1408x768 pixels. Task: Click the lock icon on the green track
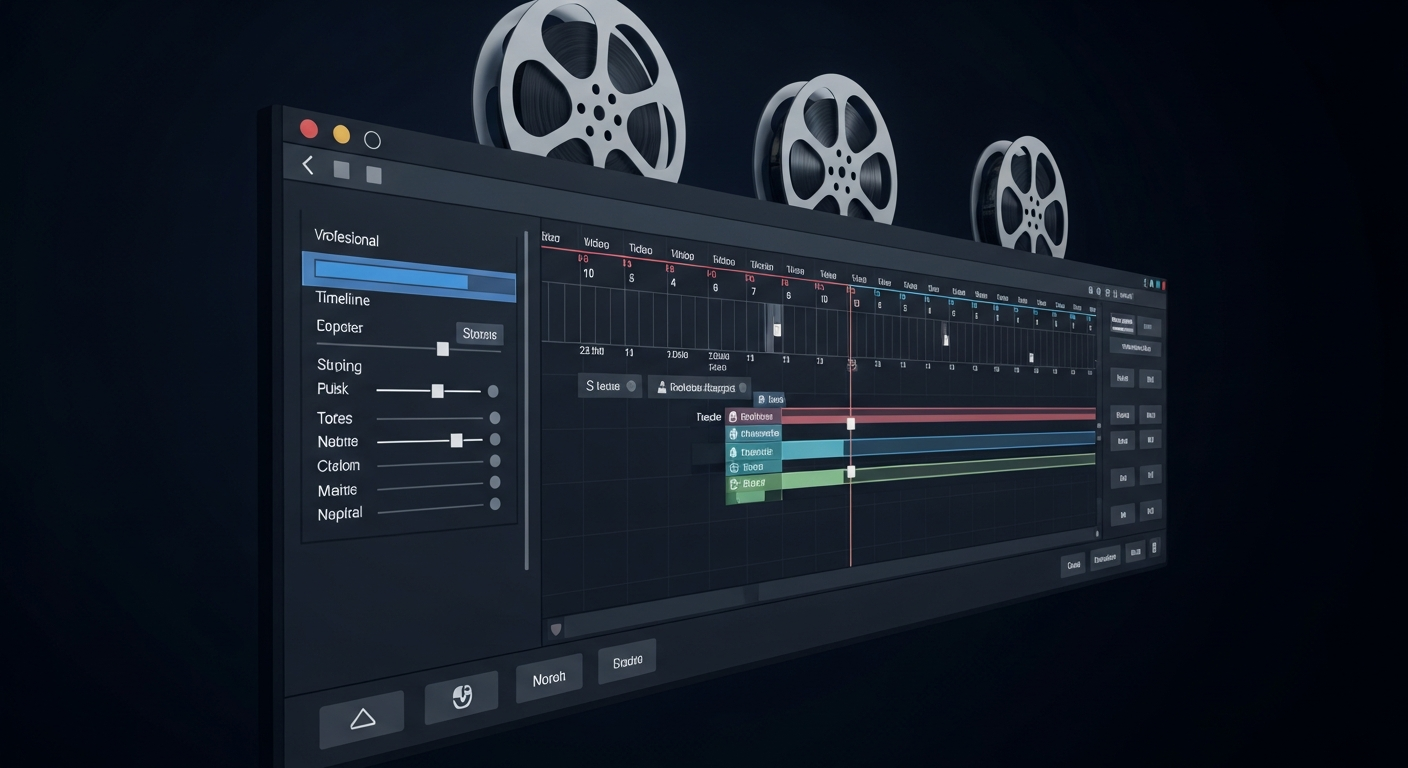tap(734, 484)
